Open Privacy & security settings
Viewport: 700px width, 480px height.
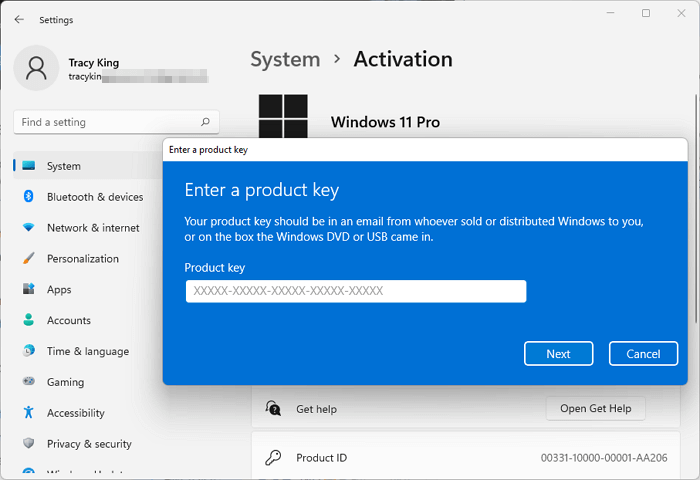tap(88, 443)
